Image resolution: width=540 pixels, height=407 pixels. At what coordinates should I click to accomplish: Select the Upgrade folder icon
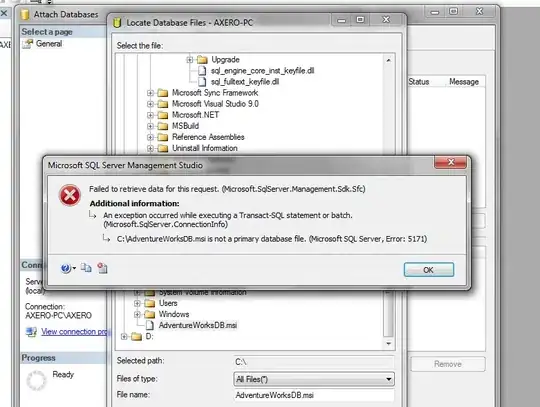tap(202, 60)
